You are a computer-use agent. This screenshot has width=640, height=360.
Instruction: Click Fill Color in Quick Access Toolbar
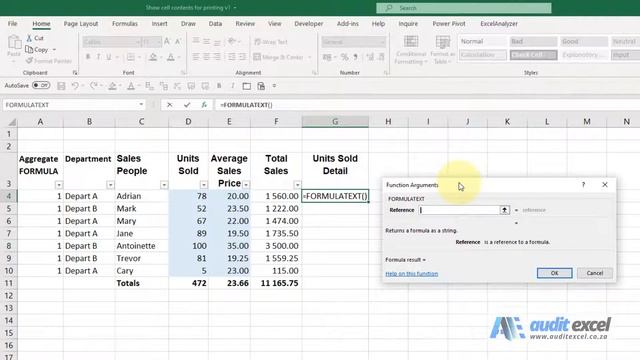(x=112, y=86)
